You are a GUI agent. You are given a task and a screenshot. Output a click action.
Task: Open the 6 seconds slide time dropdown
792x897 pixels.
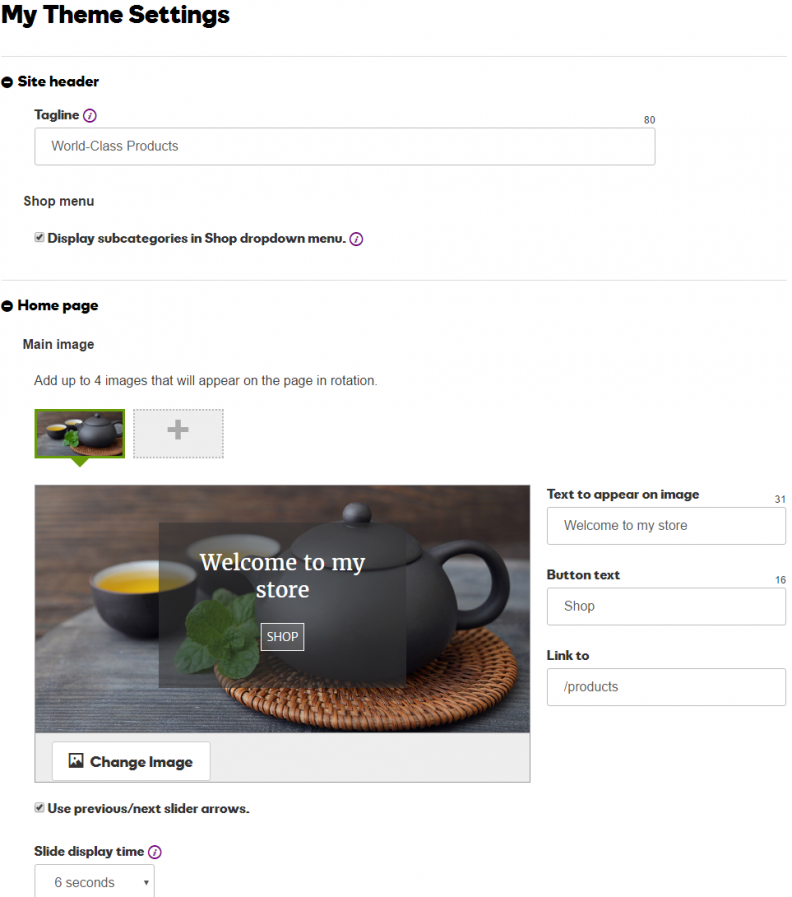[94, 881]
